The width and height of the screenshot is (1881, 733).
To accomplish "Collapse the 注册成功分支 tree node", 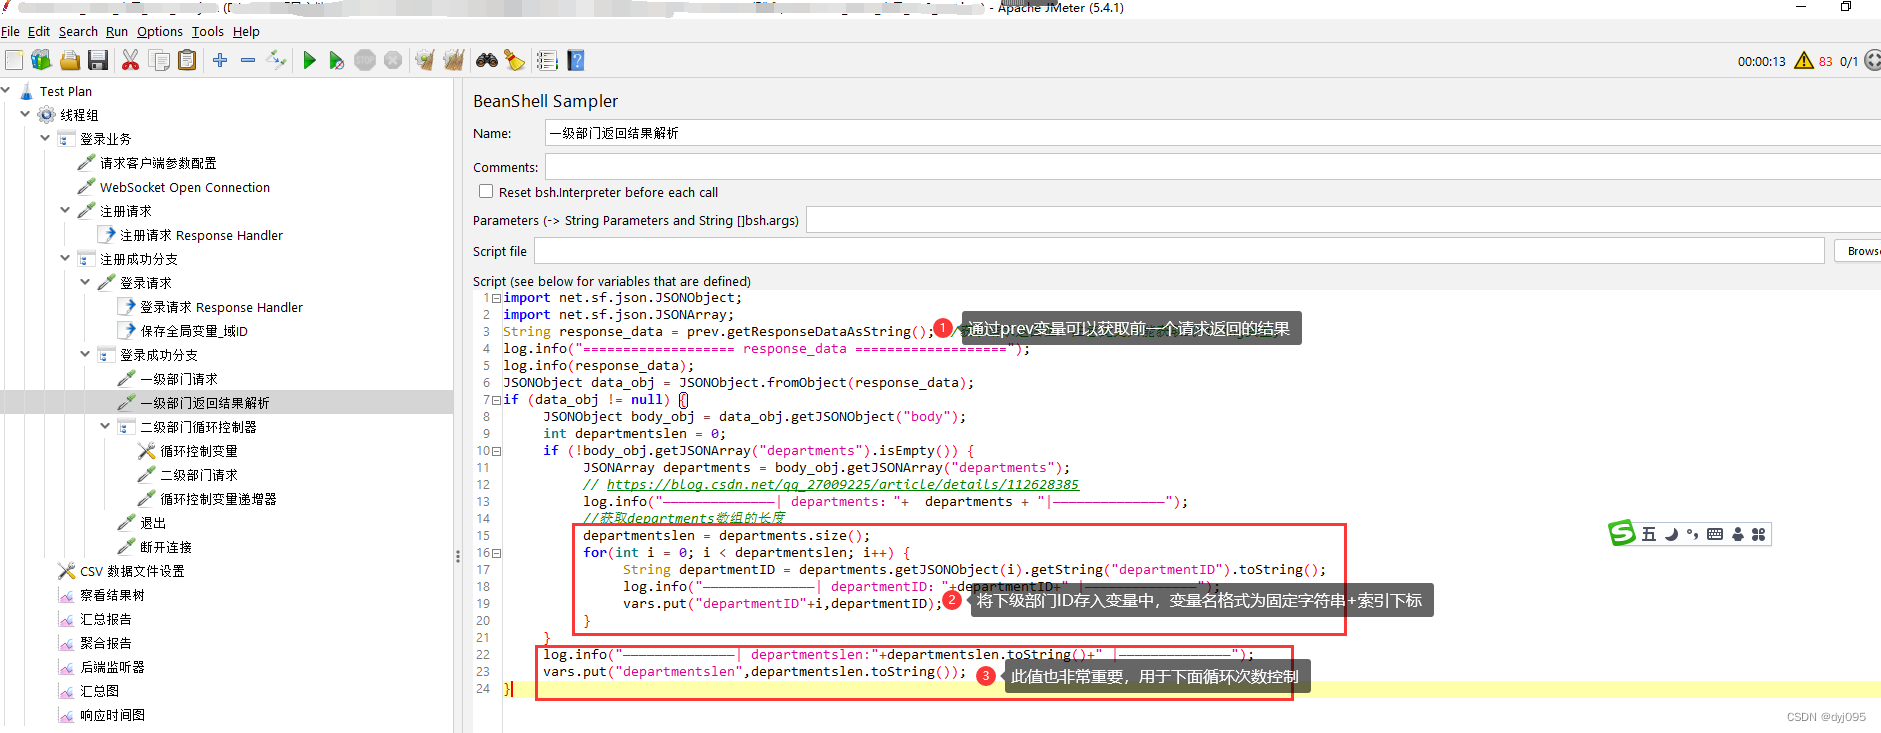I will (65, 258).
